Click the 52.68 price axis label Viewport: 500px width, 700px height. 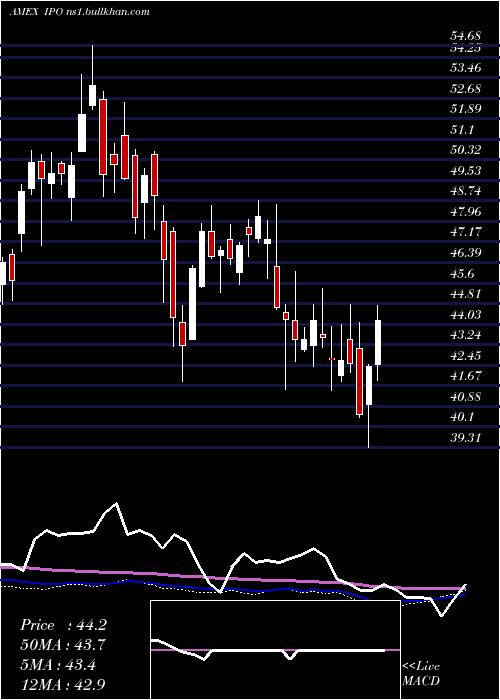(x=466, y=88)
